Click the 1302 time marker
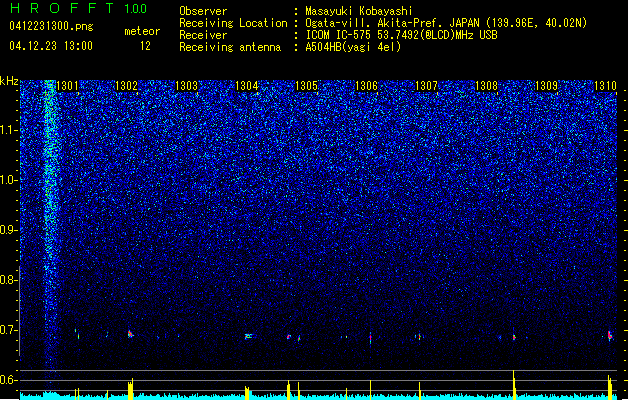Viewport: 629px width, 400px height. 126,86
